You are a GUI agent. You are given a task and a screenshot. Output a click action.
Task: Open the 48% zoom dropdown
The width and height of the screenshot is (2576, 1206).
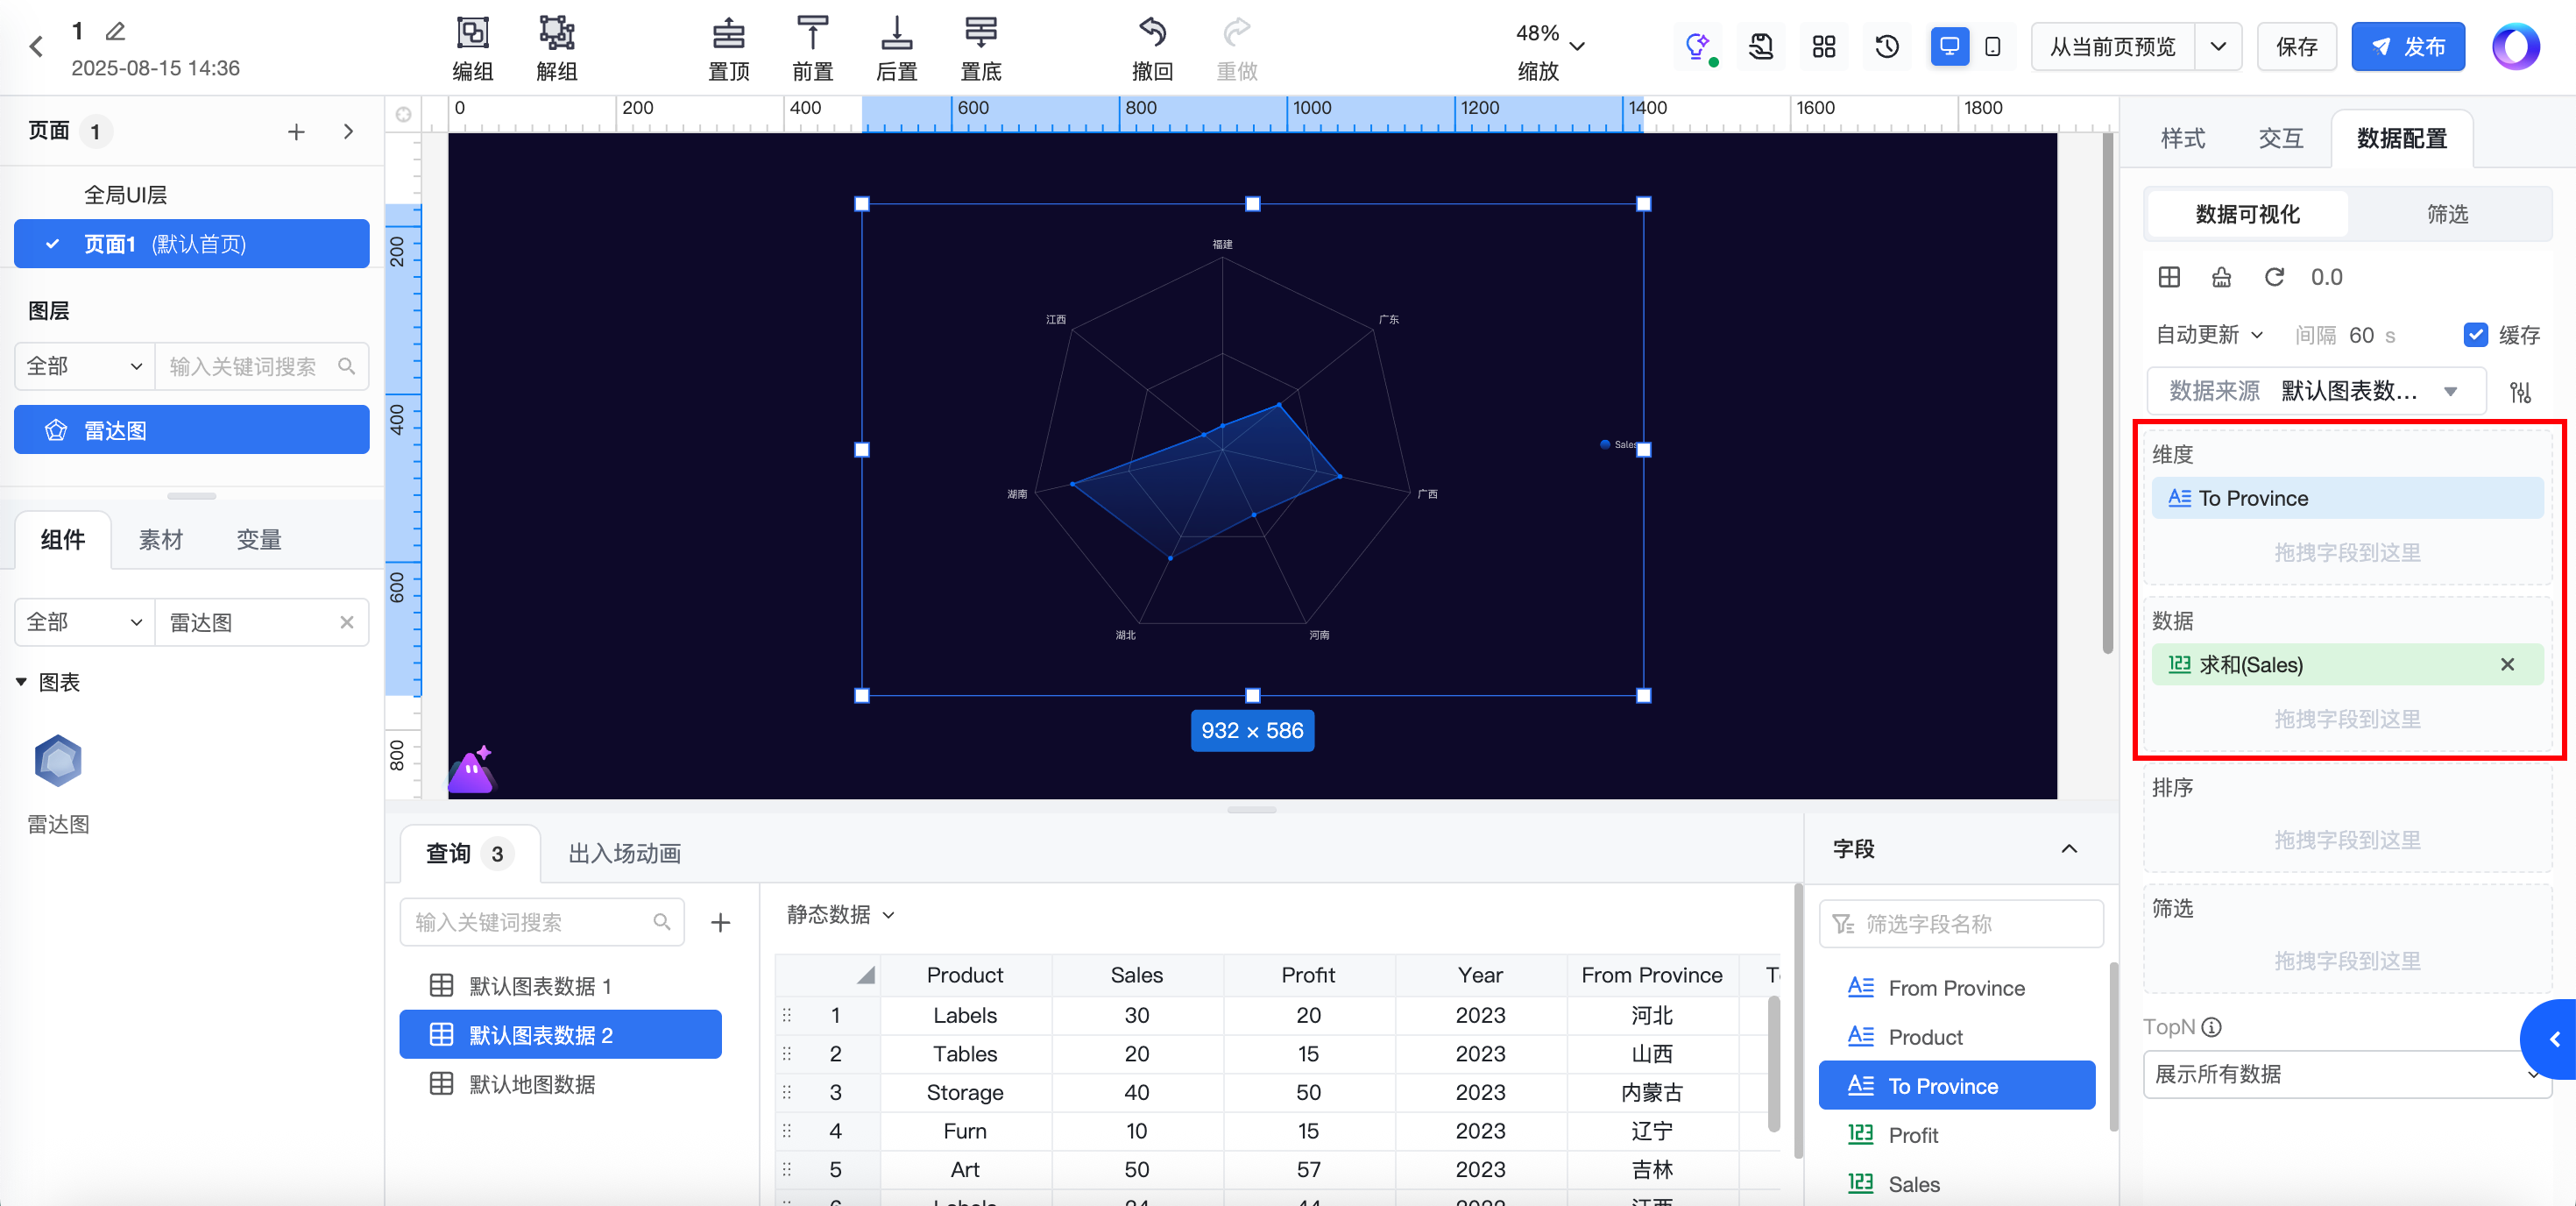pos(1577,46)
